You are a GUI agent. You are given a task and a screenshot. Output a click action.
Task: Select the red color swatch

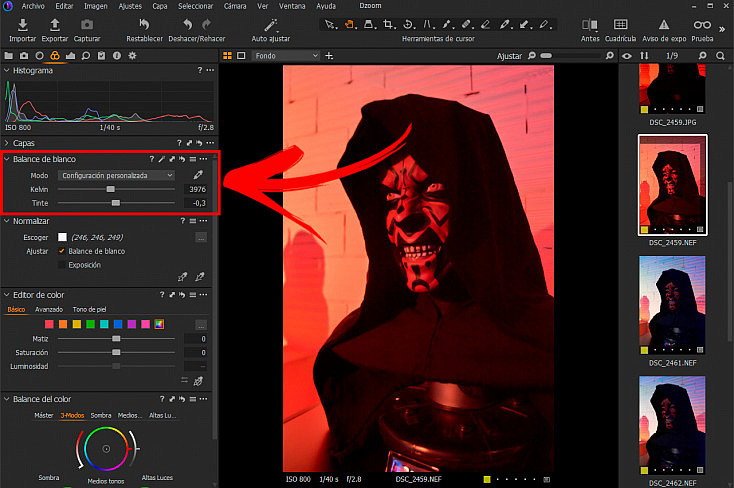[x=49, y=324]
